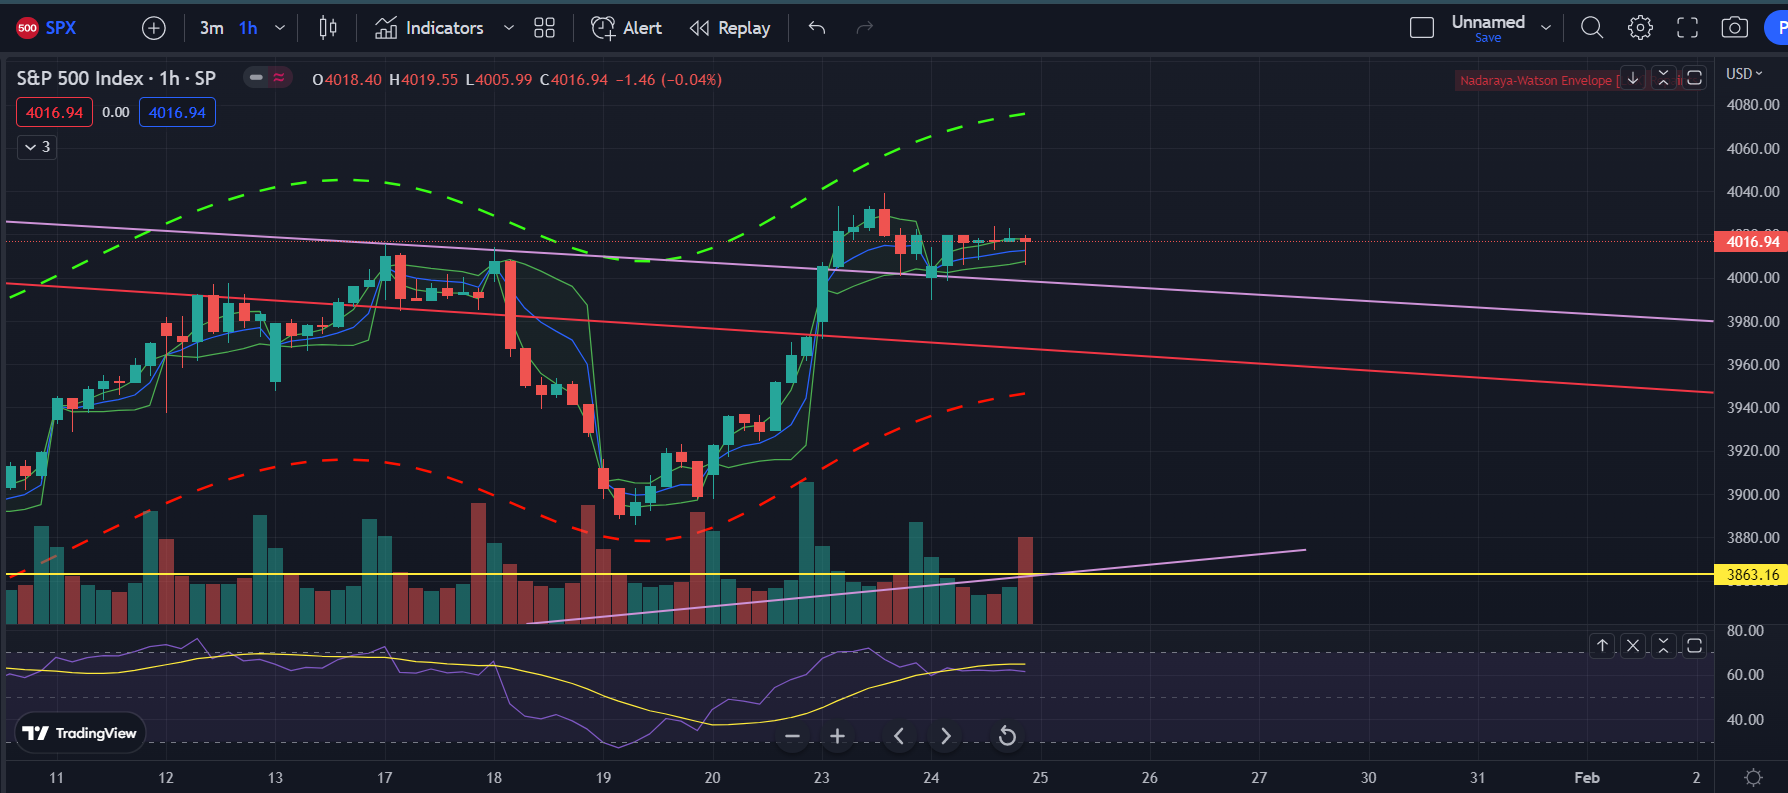Image resolution: width=1788 pixels, height=793 pixels.
Task: Click the S&P 500 Index title legend
Action: pos(116,78)
